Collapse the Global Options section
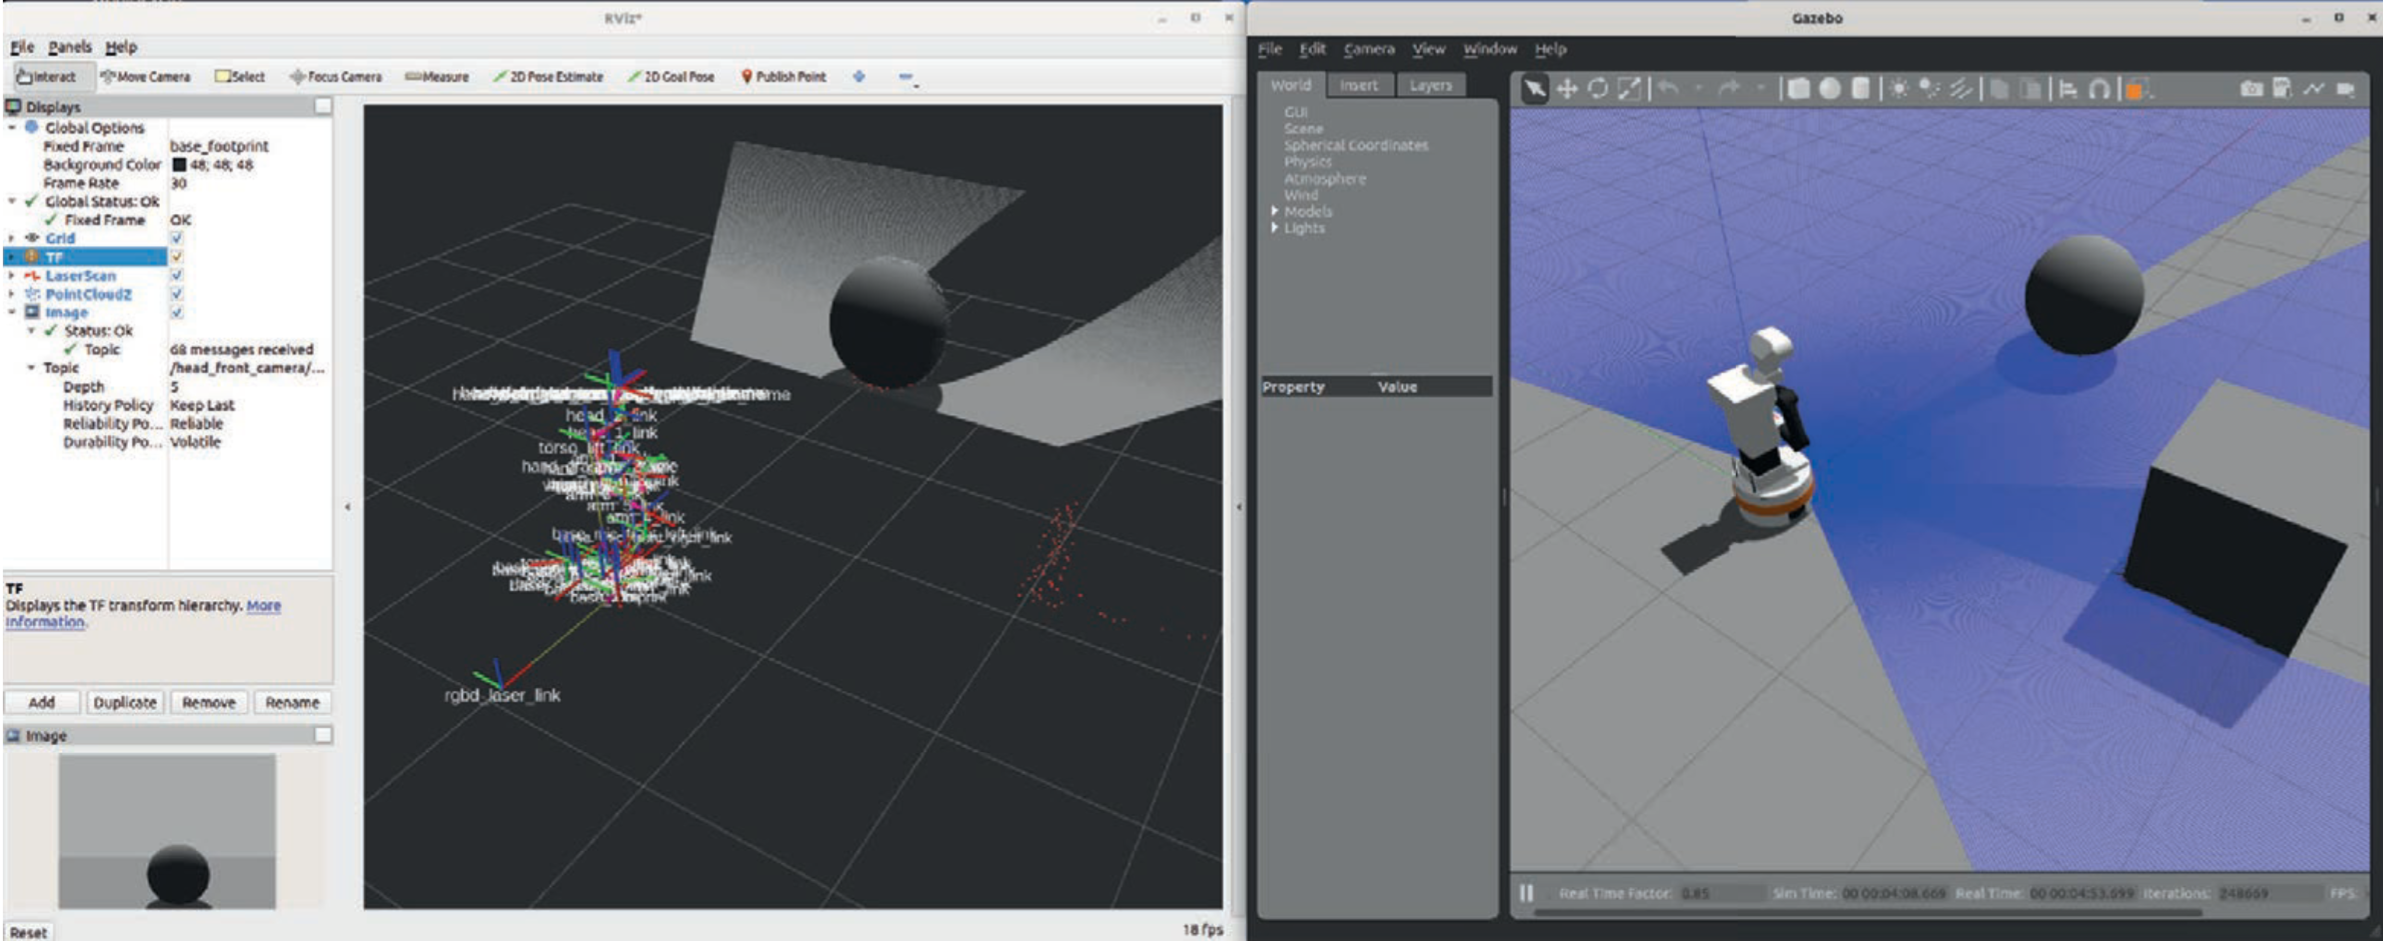The image size is (2383, 941). pos(12,128)
